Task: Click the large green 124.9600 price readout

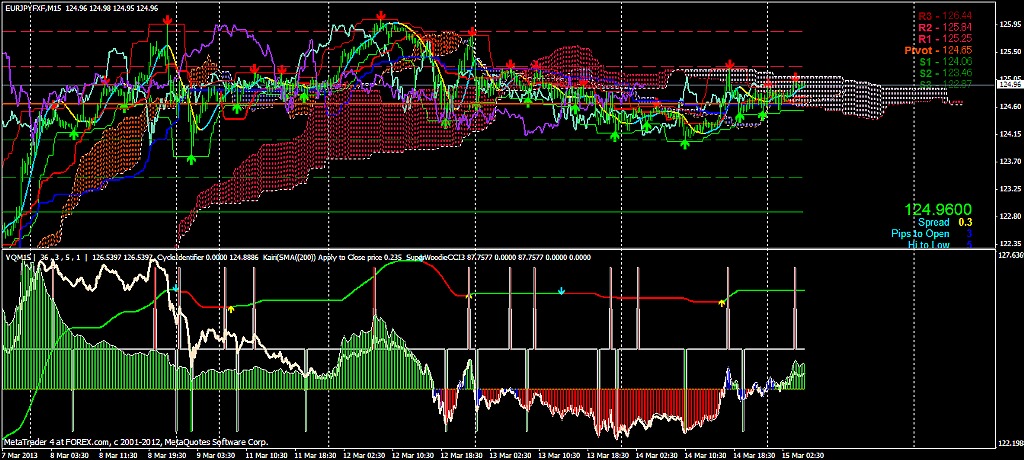Action: coord(938,210)
